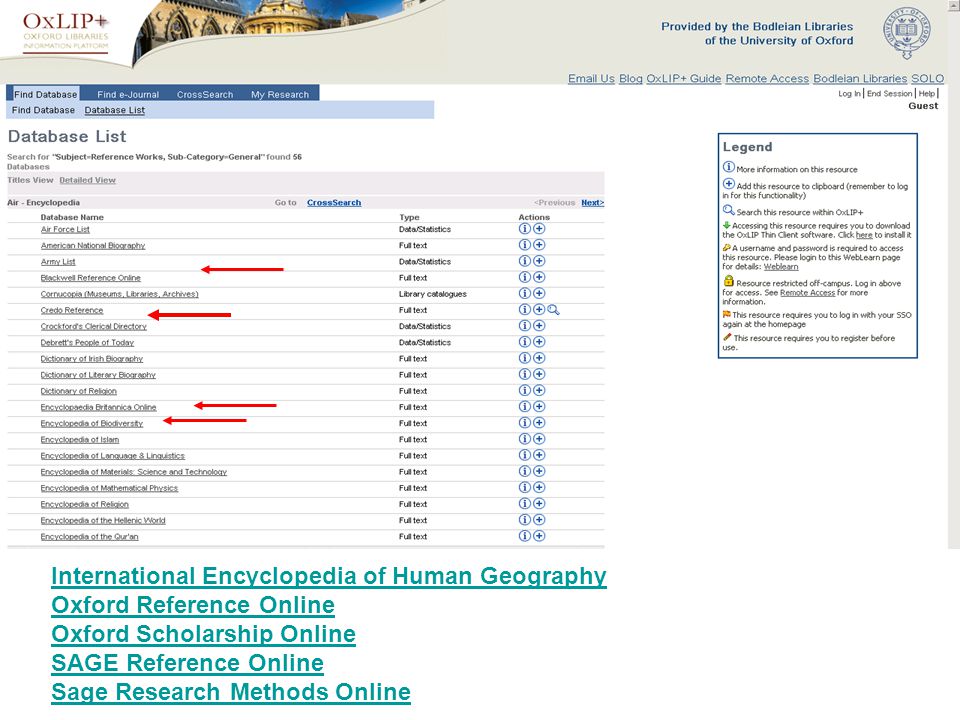
Task: Add Encyclopedia of Religion to clipboard
Action: [x=539, y=504]
